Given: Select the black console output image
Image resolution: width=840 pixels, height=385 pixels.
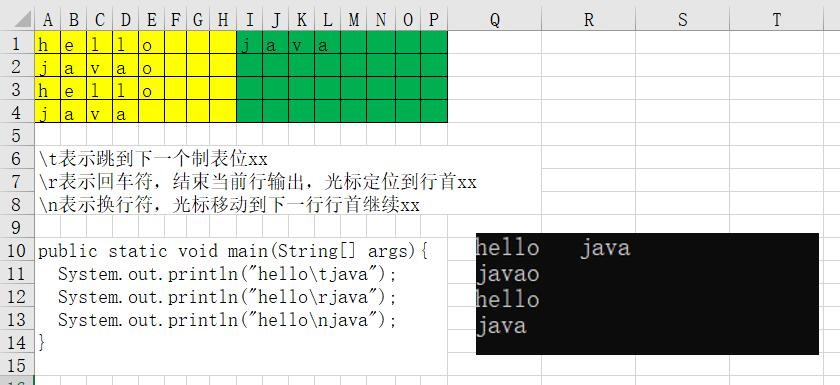Looking at the screenshot, I should (x=647, y=293).
